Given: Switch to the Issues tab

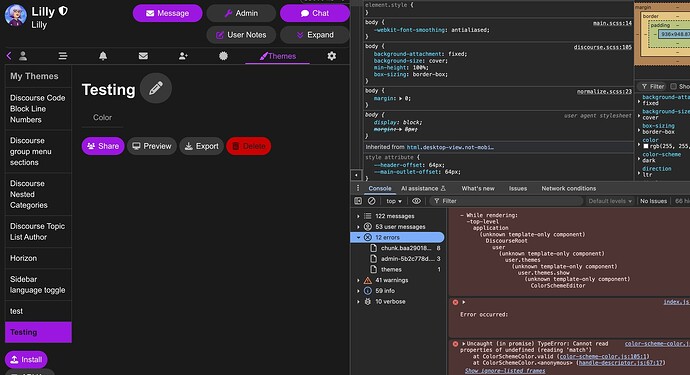Looking at the screenshot, I should tap(518, 188).
